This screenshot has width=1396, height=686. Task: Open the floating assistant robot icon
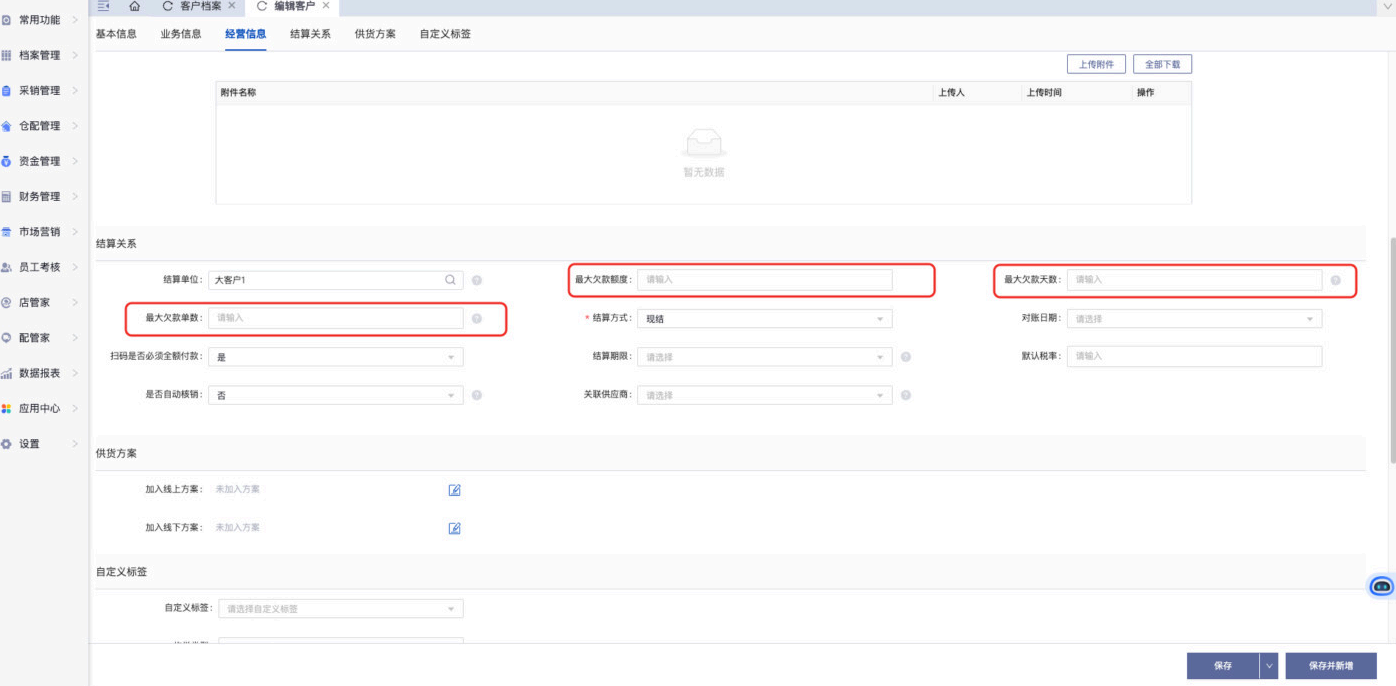pos(1381,586)
